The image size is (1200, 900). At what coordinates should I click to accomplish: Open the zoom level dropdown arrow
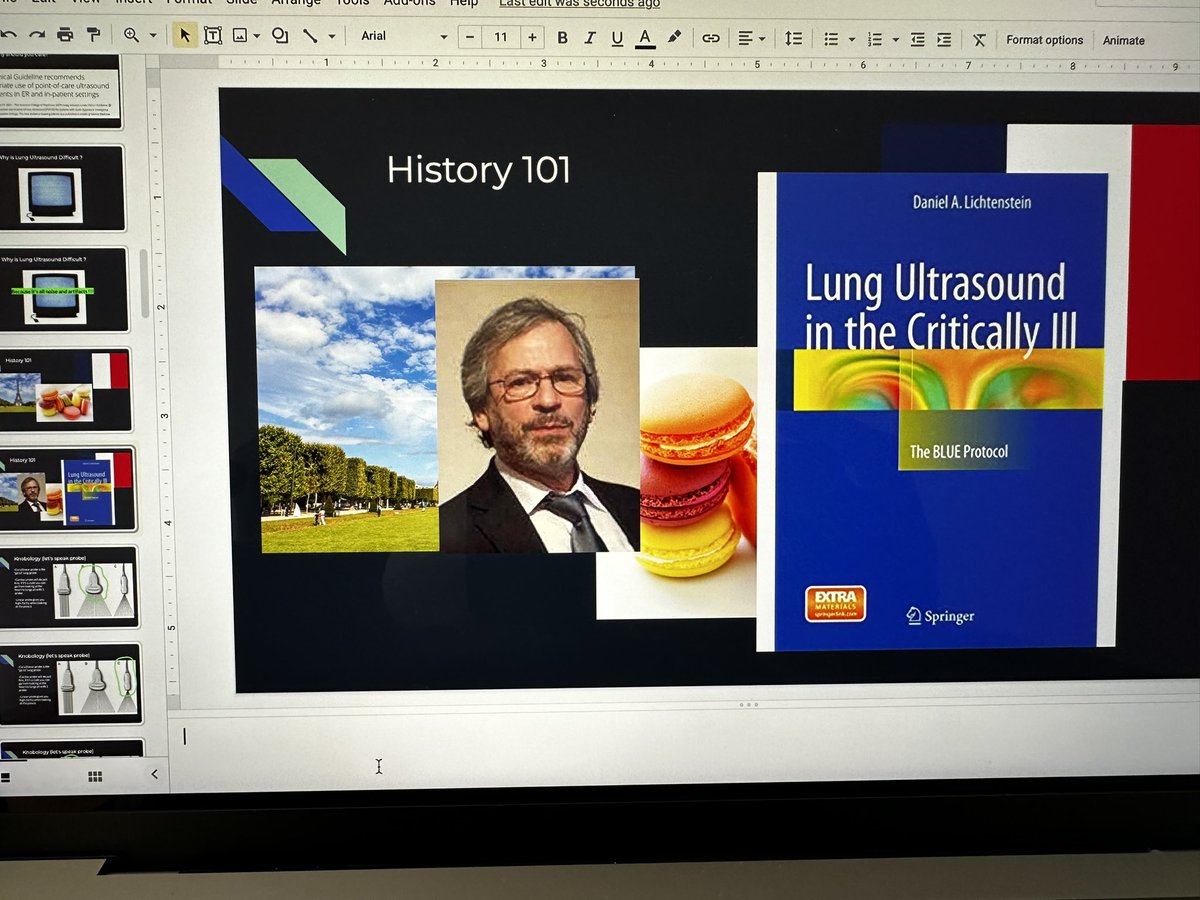[153, 36]
